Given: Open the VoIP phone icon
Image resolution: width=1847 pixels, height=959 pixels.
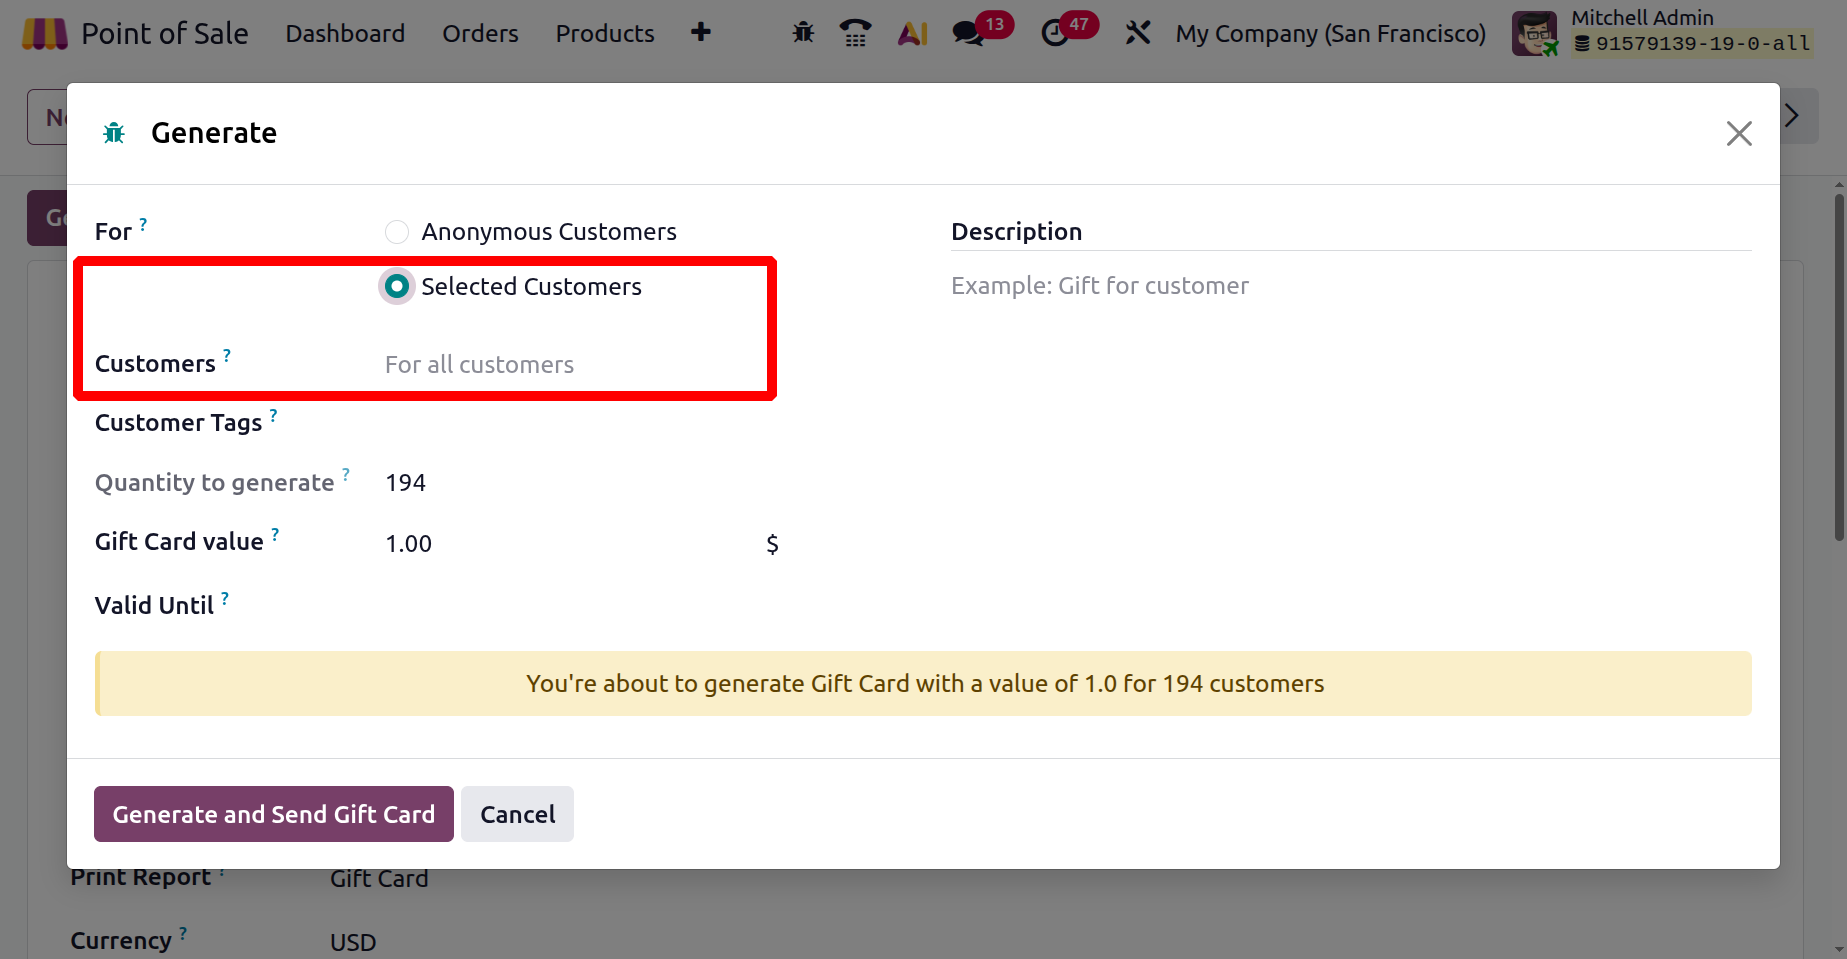Looking at the screenshot, I should coord(855,34).
